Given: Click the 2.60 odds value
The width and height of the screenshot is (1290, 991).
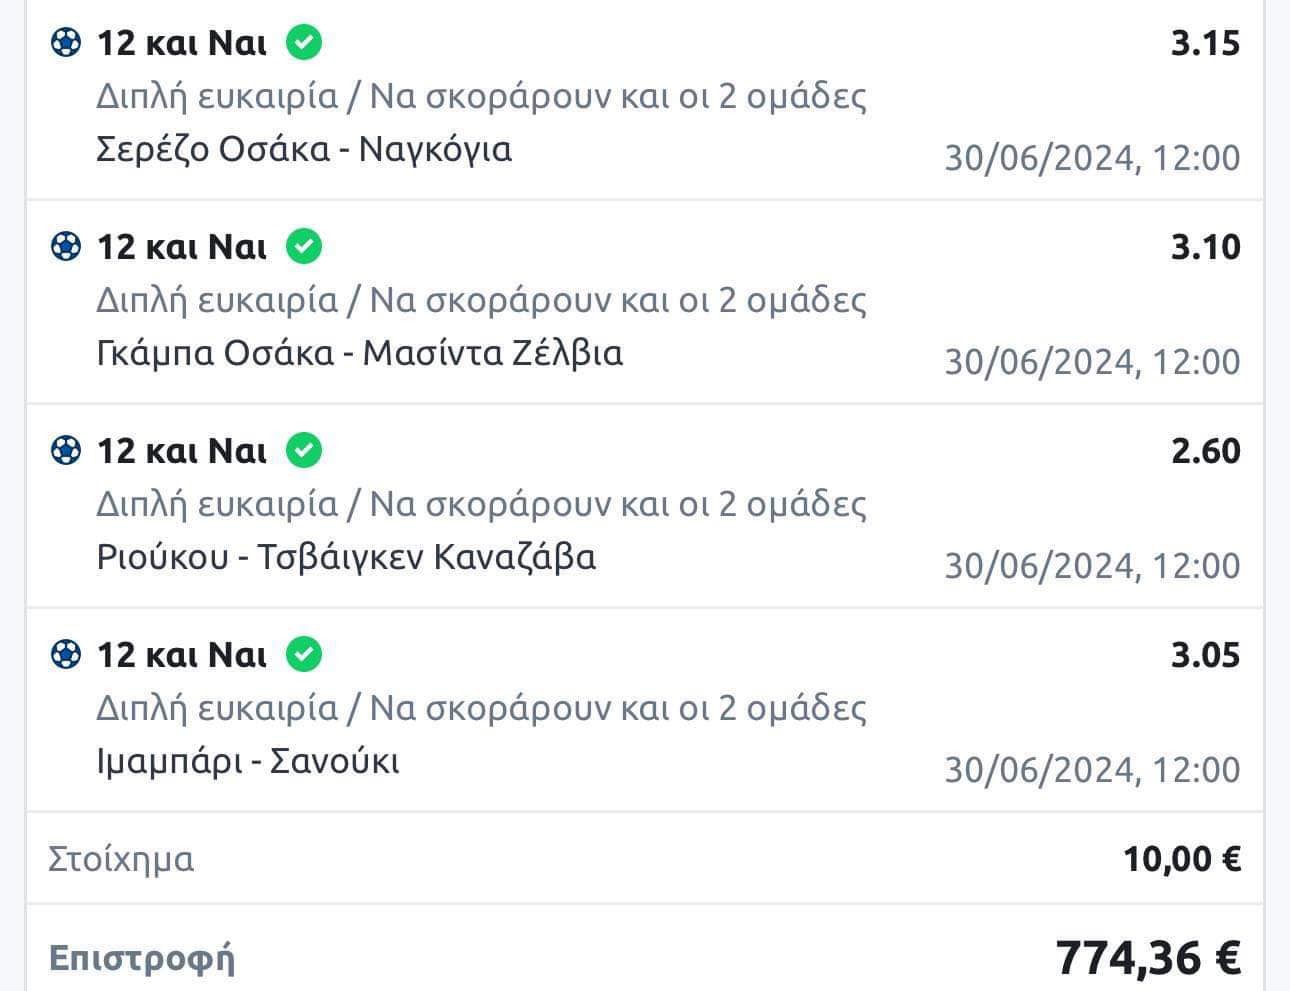Looking at the screenshot, I should (1205, 451).
